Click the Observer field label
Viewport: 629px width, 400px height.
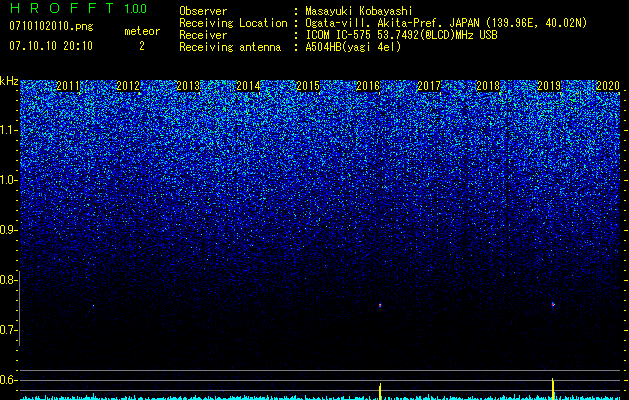click(203, 11)
